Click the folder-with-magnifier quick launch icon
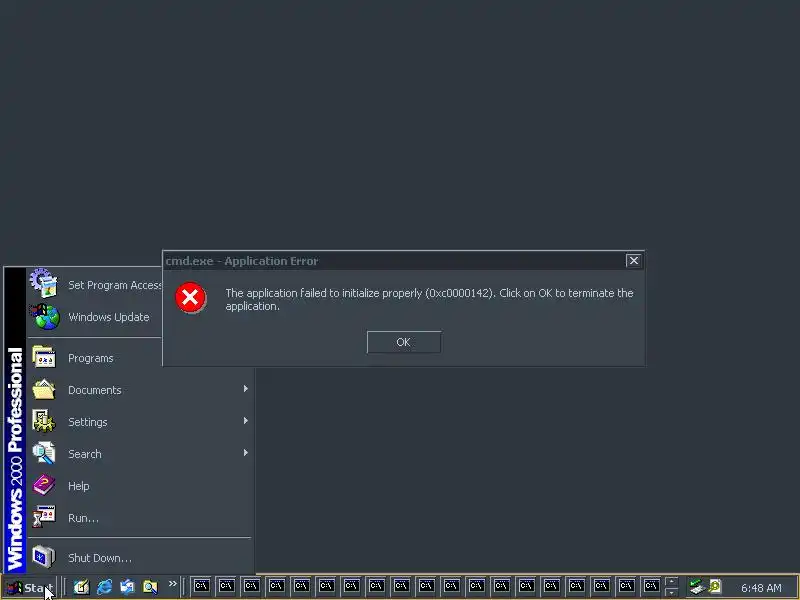Screen dimensions: 800x600 pos(150,587)
